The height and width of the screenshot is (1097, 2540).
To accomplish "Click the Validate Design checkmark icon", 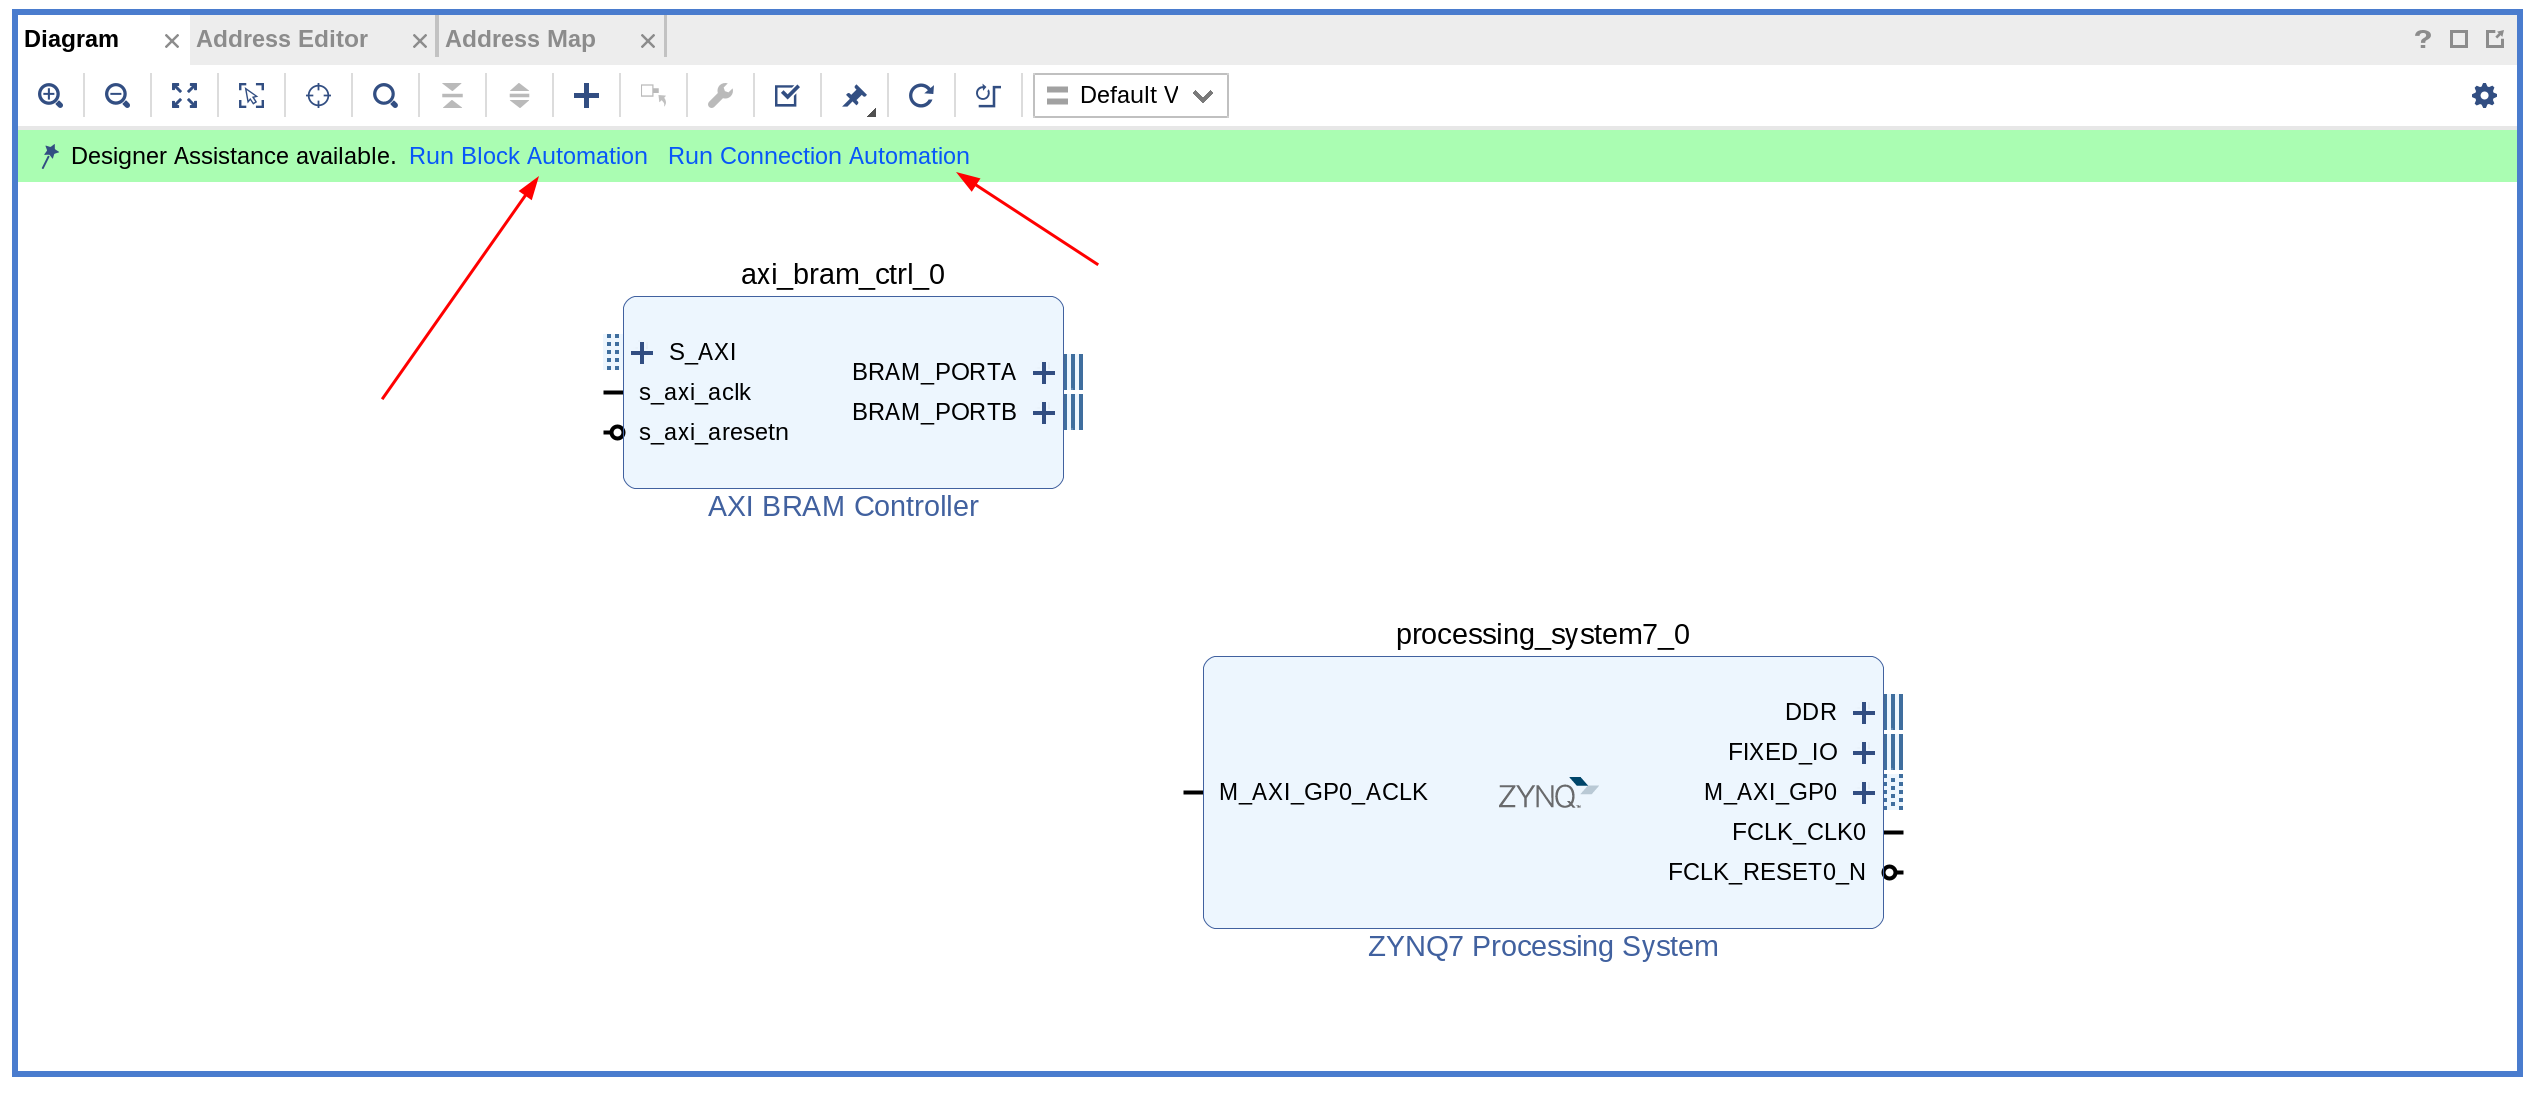I will 787,96.
